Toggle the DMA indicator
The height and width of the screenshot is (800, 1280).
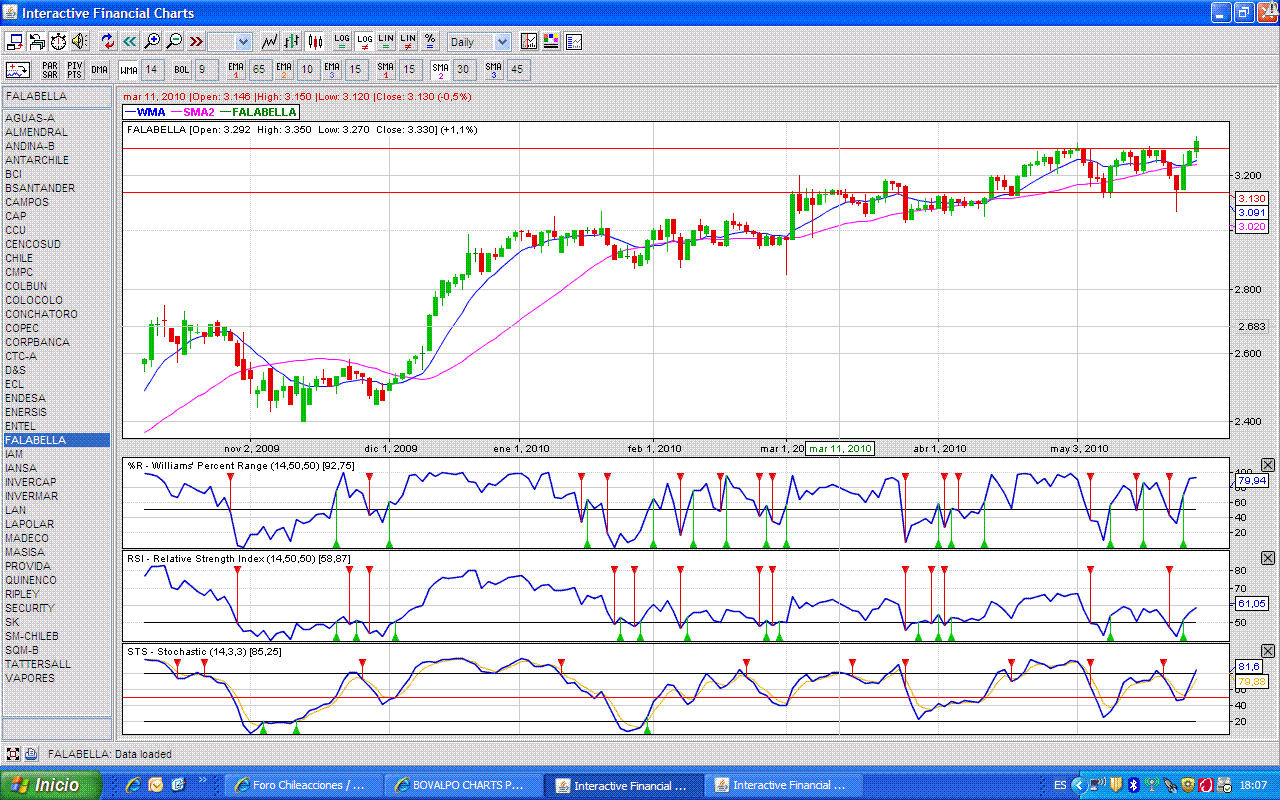pos(99,70)
